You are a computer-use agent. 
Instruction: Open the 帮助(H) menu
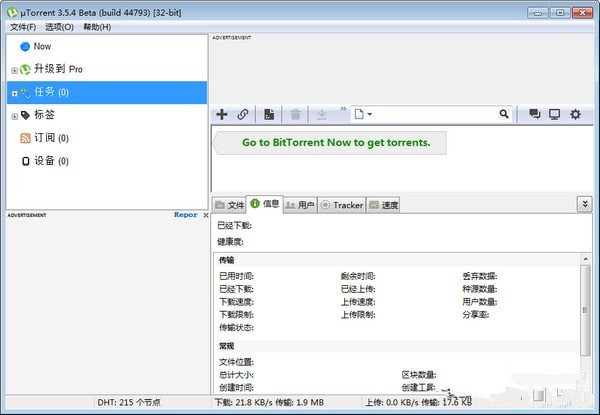coord(97,27)
